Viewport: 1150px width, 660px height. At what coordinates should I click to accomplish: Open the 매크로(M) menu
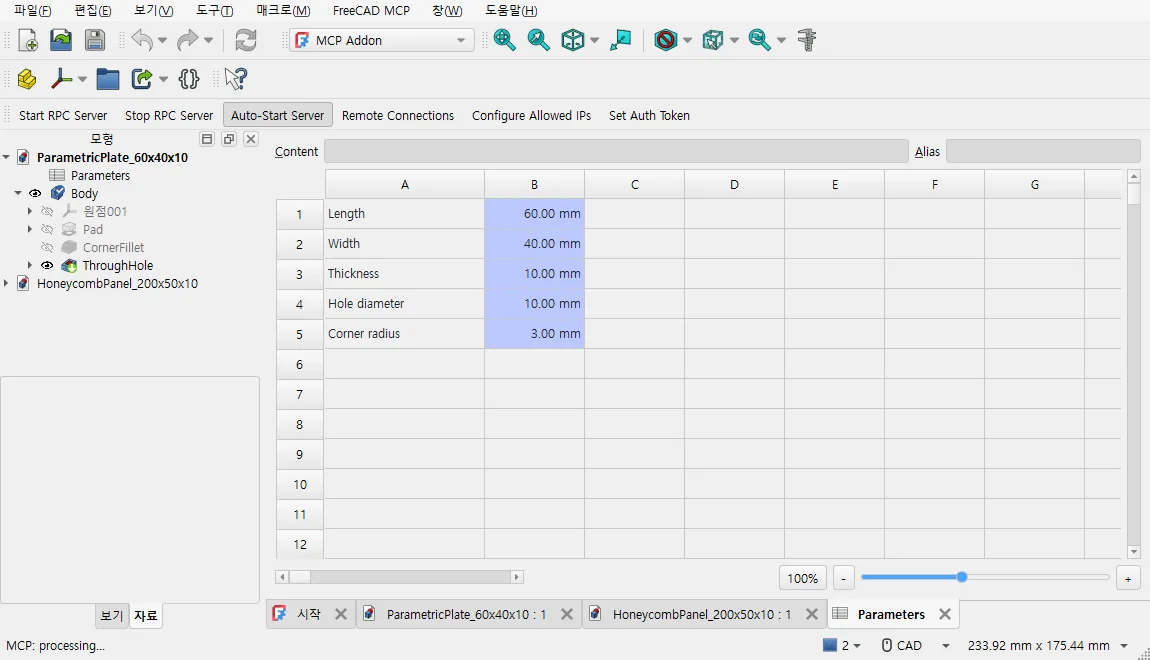pyautogui.click(x=283, y=10)
